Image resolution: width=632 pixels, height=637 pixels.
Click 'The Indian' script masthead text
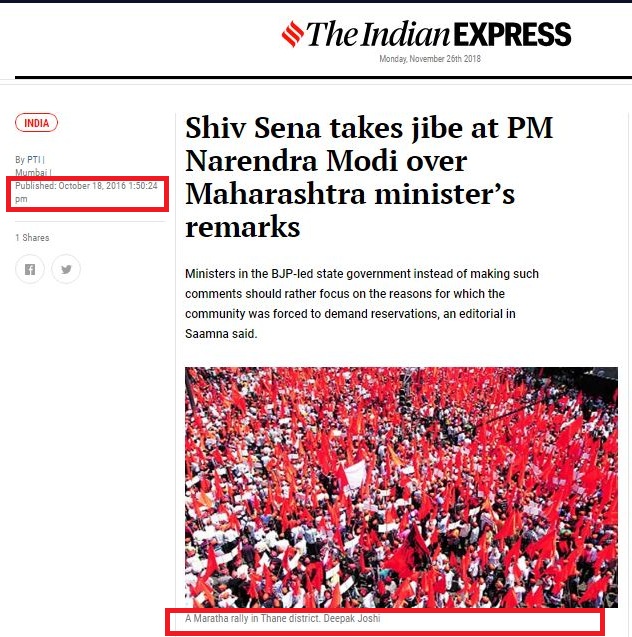pyautogui.click(x=379, y=34)
